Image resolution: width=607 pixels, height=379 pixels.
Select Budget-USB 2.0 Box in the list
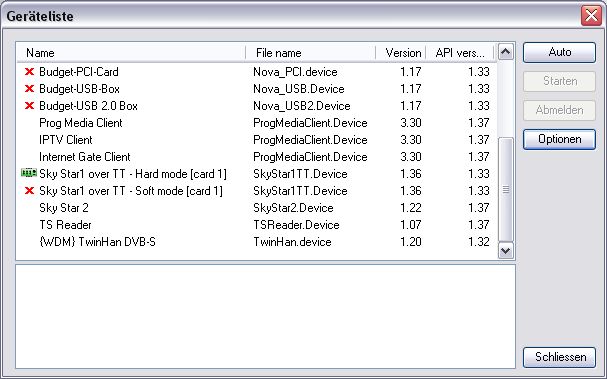[257, 106]
